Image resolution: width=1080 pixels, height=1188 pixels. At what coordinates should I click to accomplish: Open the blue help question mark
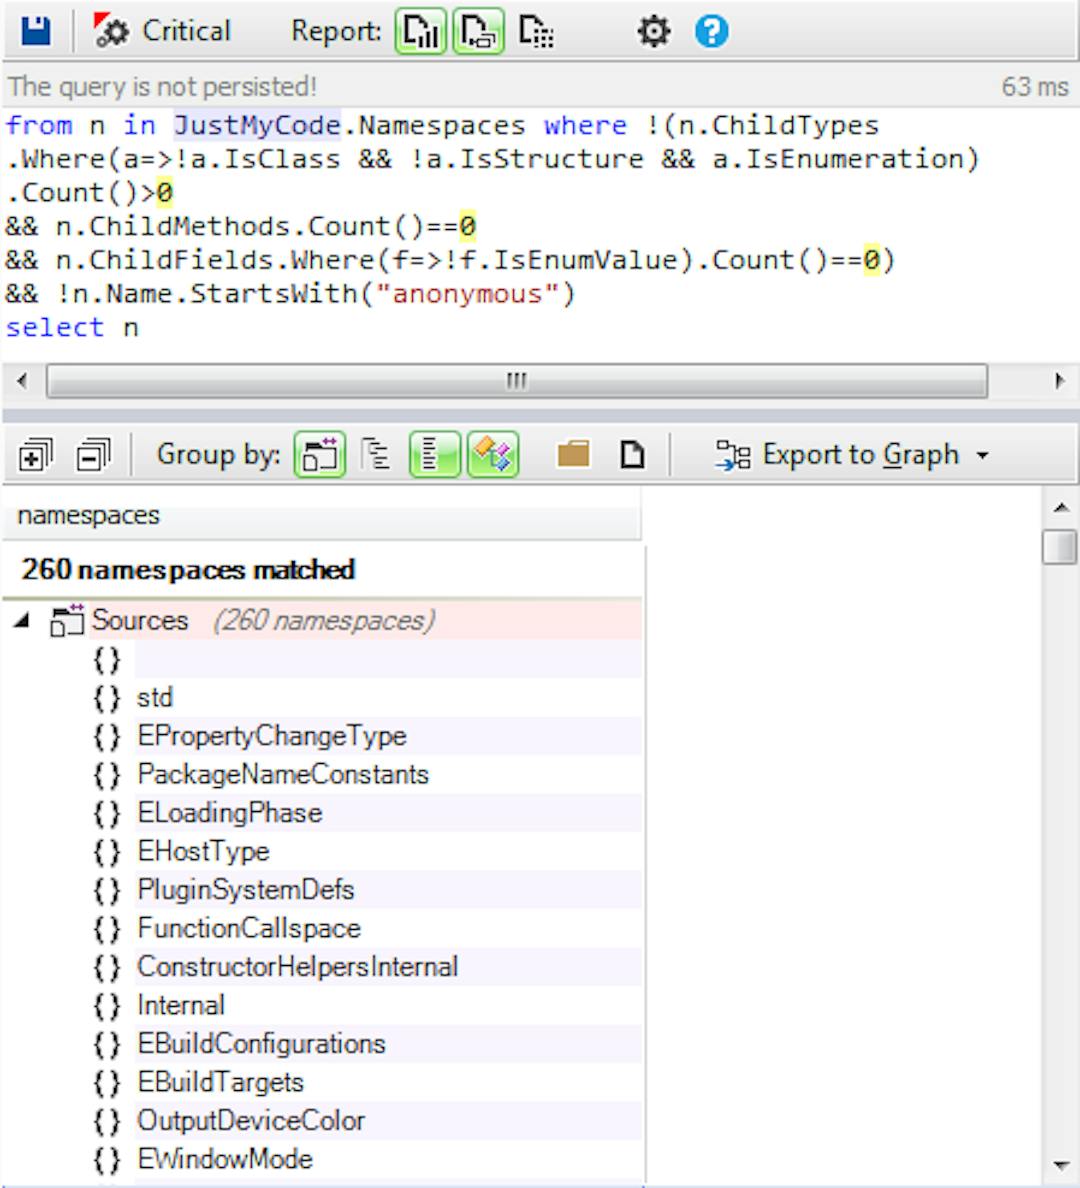click(711, 32)
